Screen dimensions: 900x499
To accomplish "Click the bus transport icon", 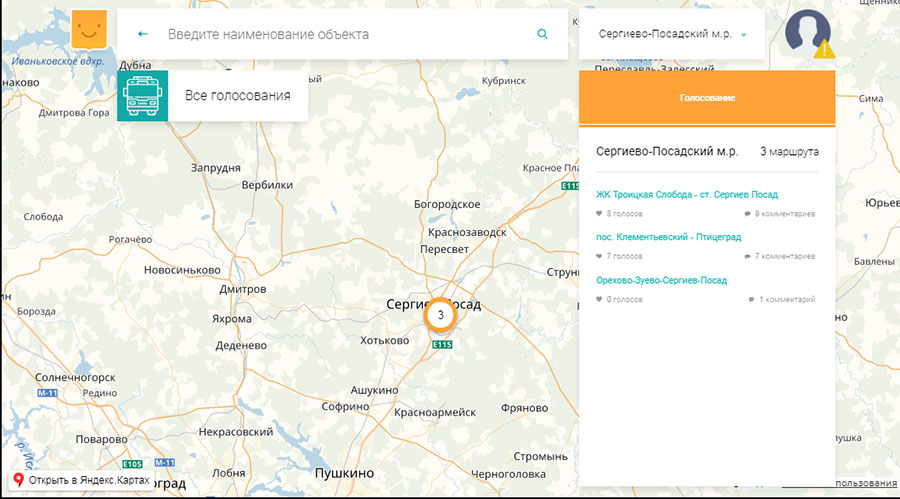I will tap(142, 96).
